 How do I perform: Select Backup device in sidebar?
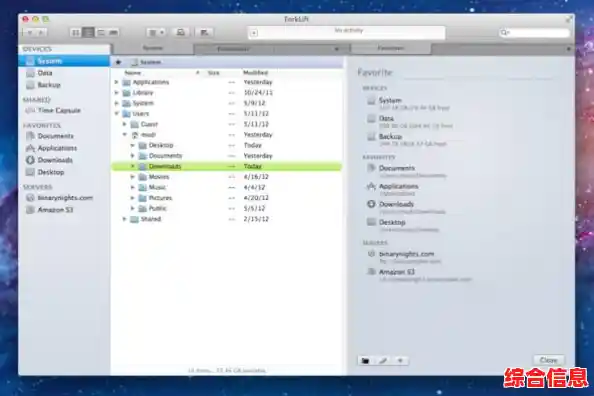pyautogui.click(x=64, y=85)
